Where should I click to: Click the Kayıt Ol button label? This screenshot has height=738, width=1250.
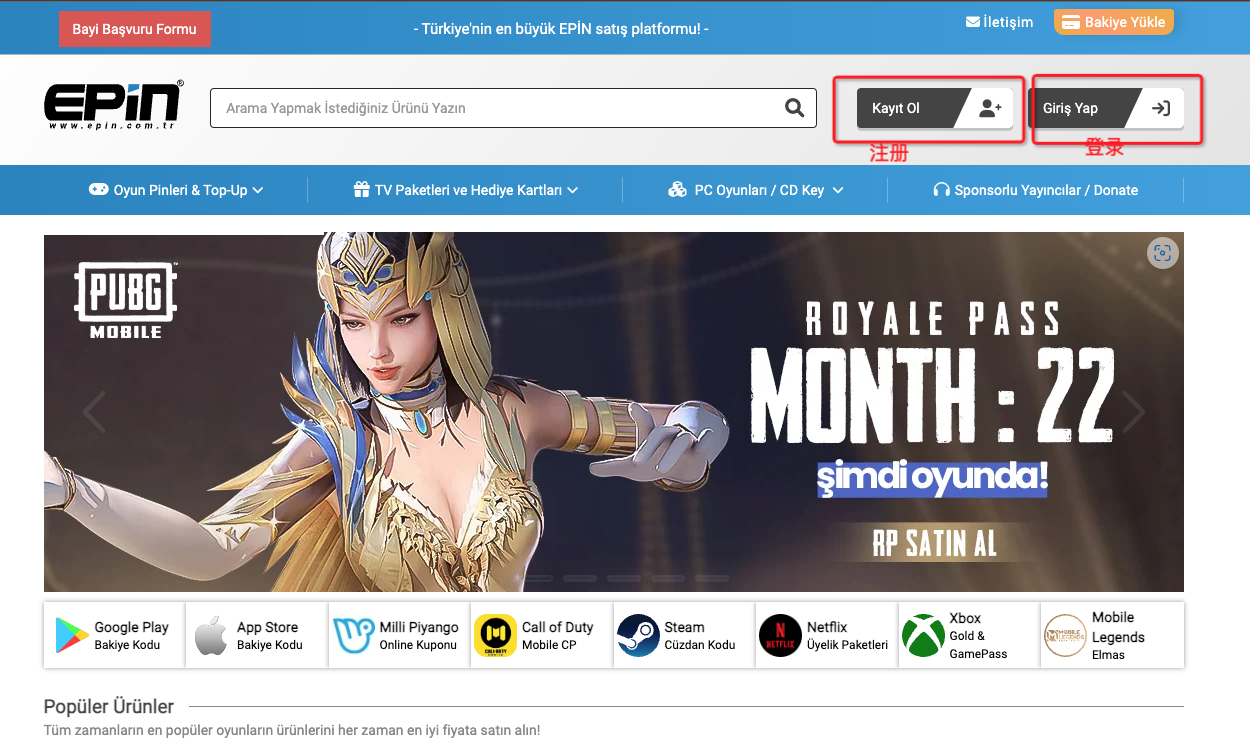pos(896,108)
